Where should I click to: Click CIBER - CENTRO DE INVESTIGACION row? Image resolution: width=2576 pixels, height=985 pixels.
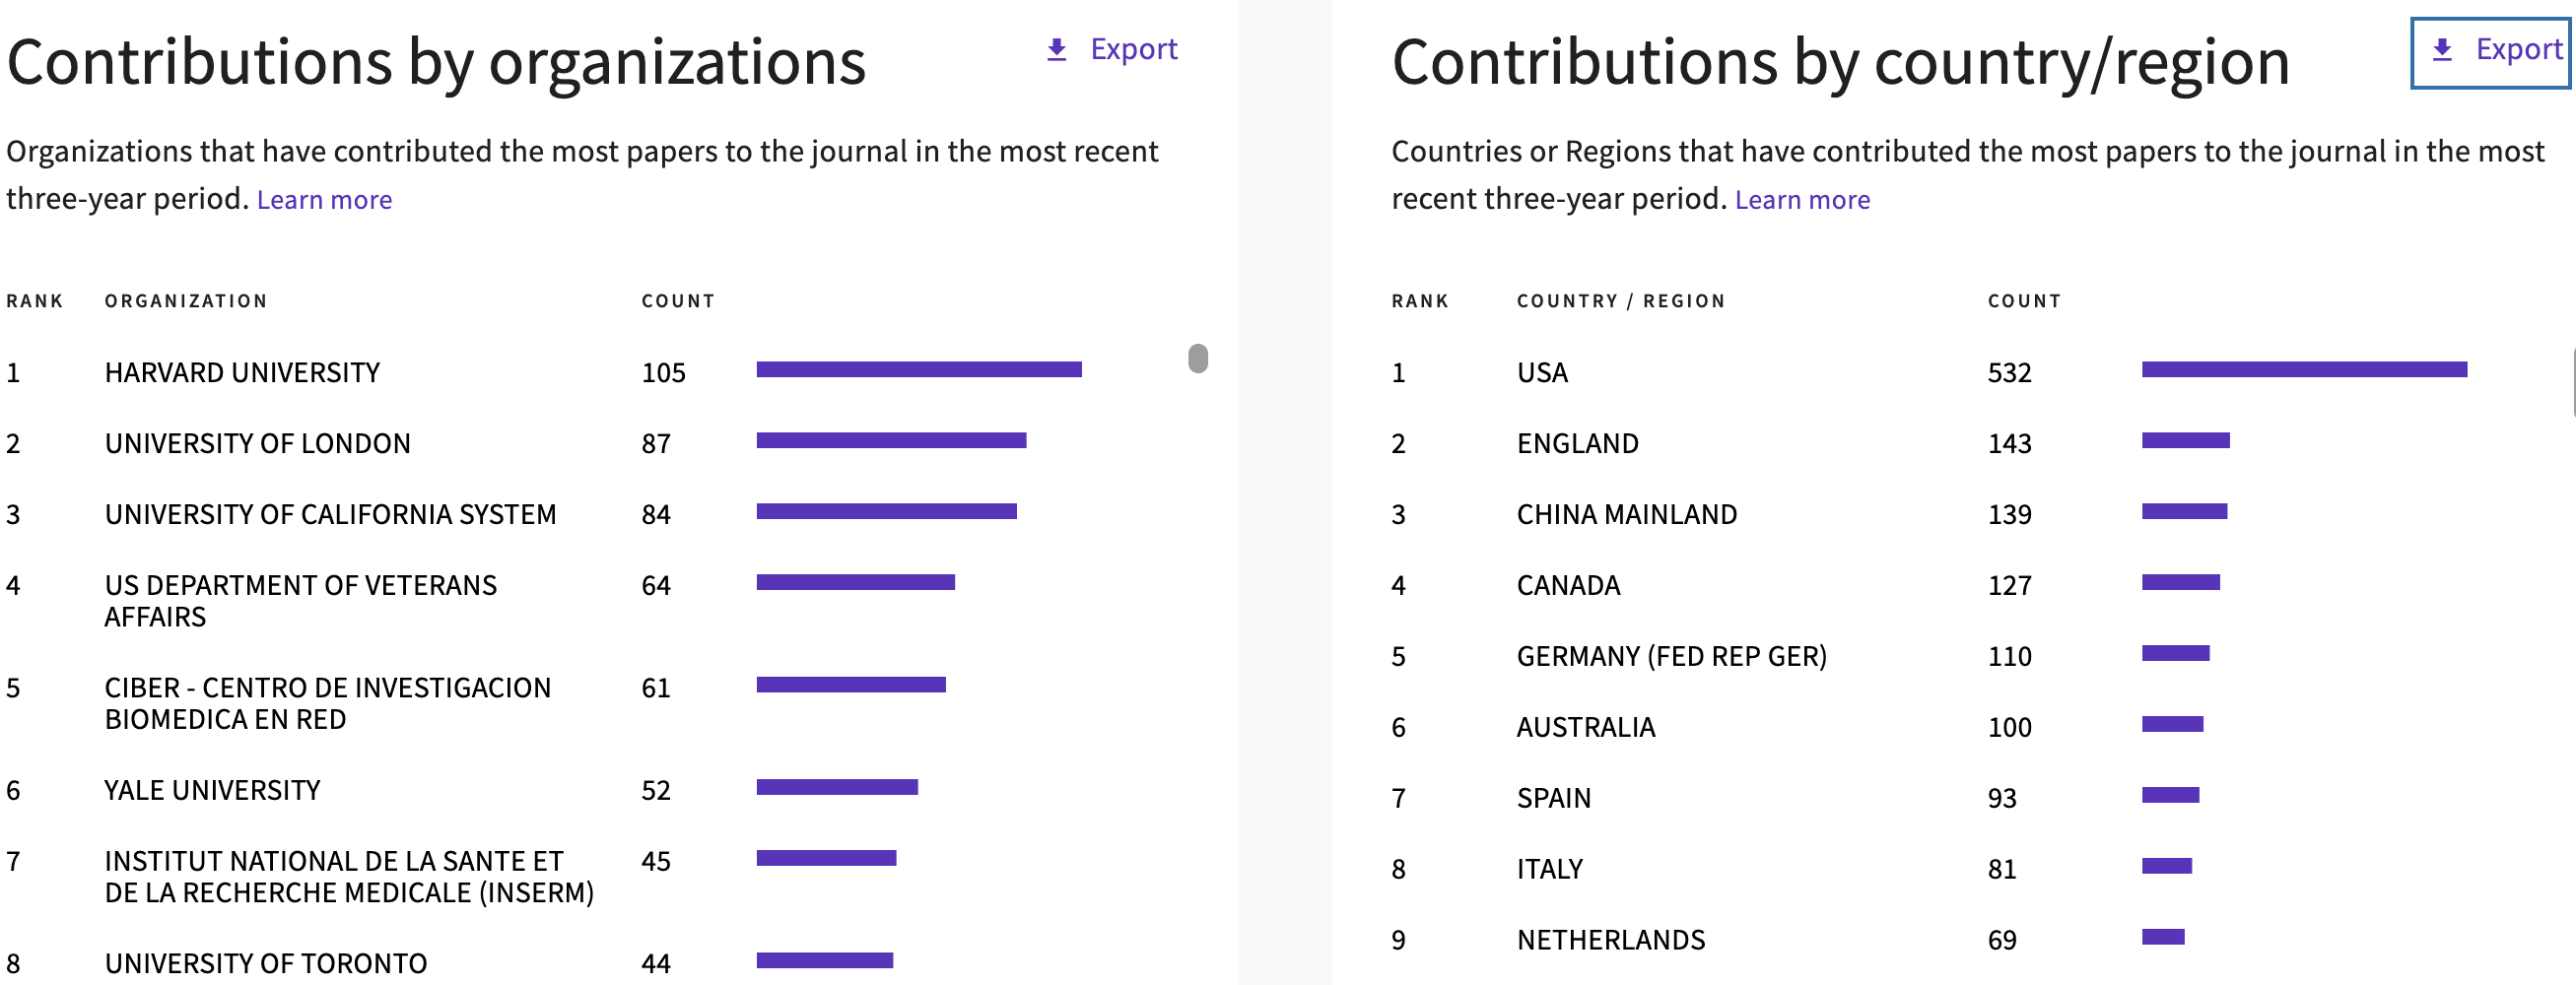[x=327, y=704]
